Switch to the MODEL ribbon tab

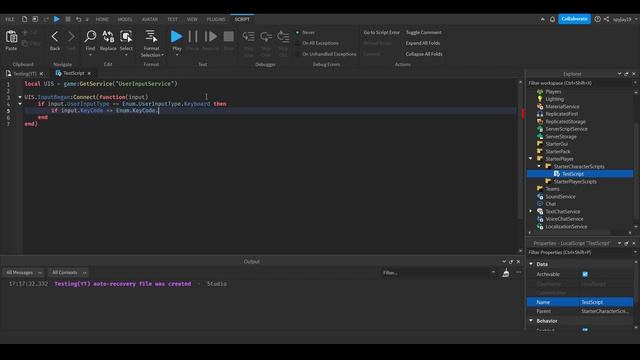point(125,19)
